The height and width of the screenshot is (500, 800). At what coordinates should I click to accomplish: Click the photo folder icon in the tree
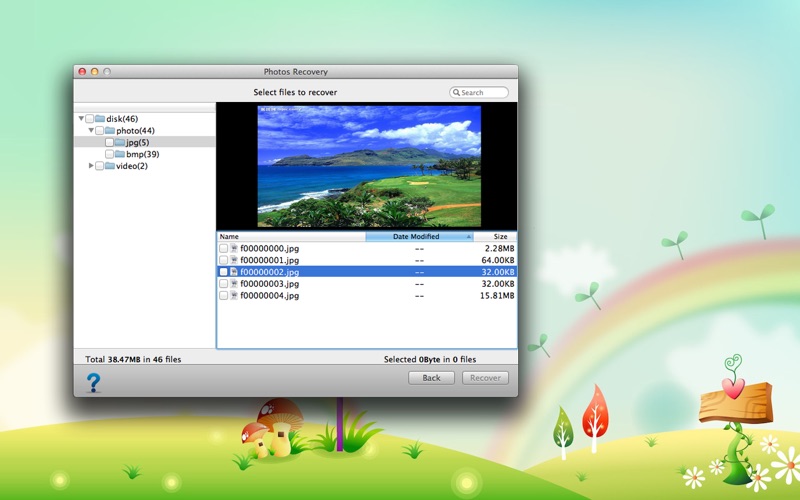(x=110, y=131)
